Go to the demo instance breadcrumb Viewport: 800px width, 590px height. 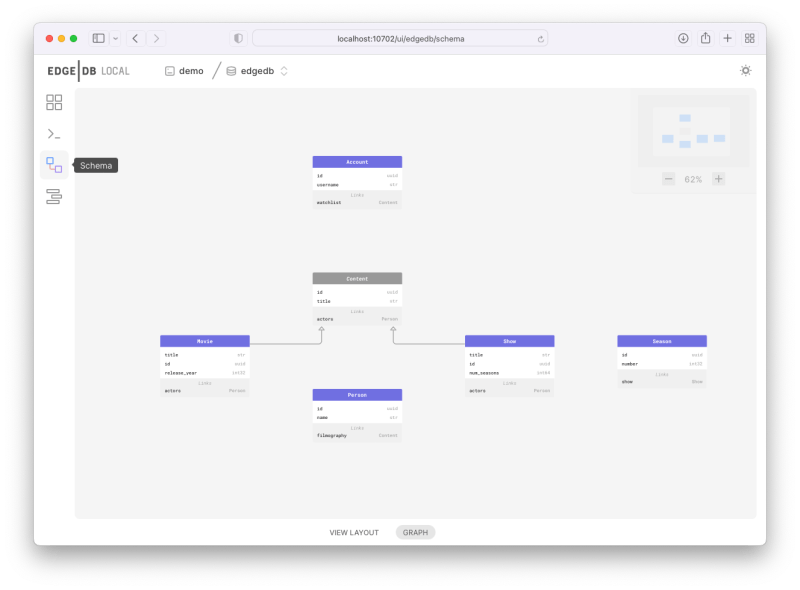(184, 71)
